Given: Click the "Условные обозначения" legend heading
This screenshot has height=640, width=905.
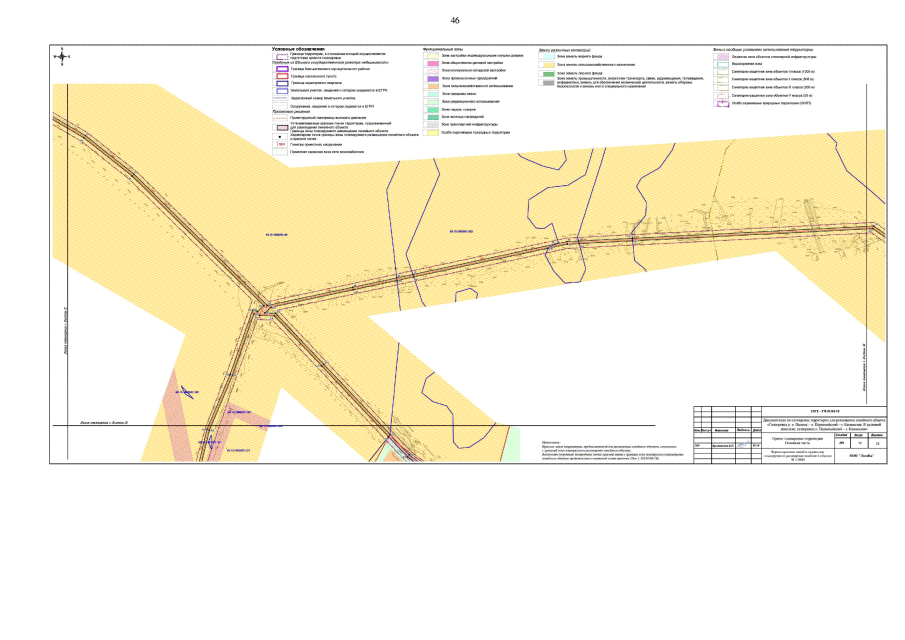Looking at the screenshot, I should point(299,48).
